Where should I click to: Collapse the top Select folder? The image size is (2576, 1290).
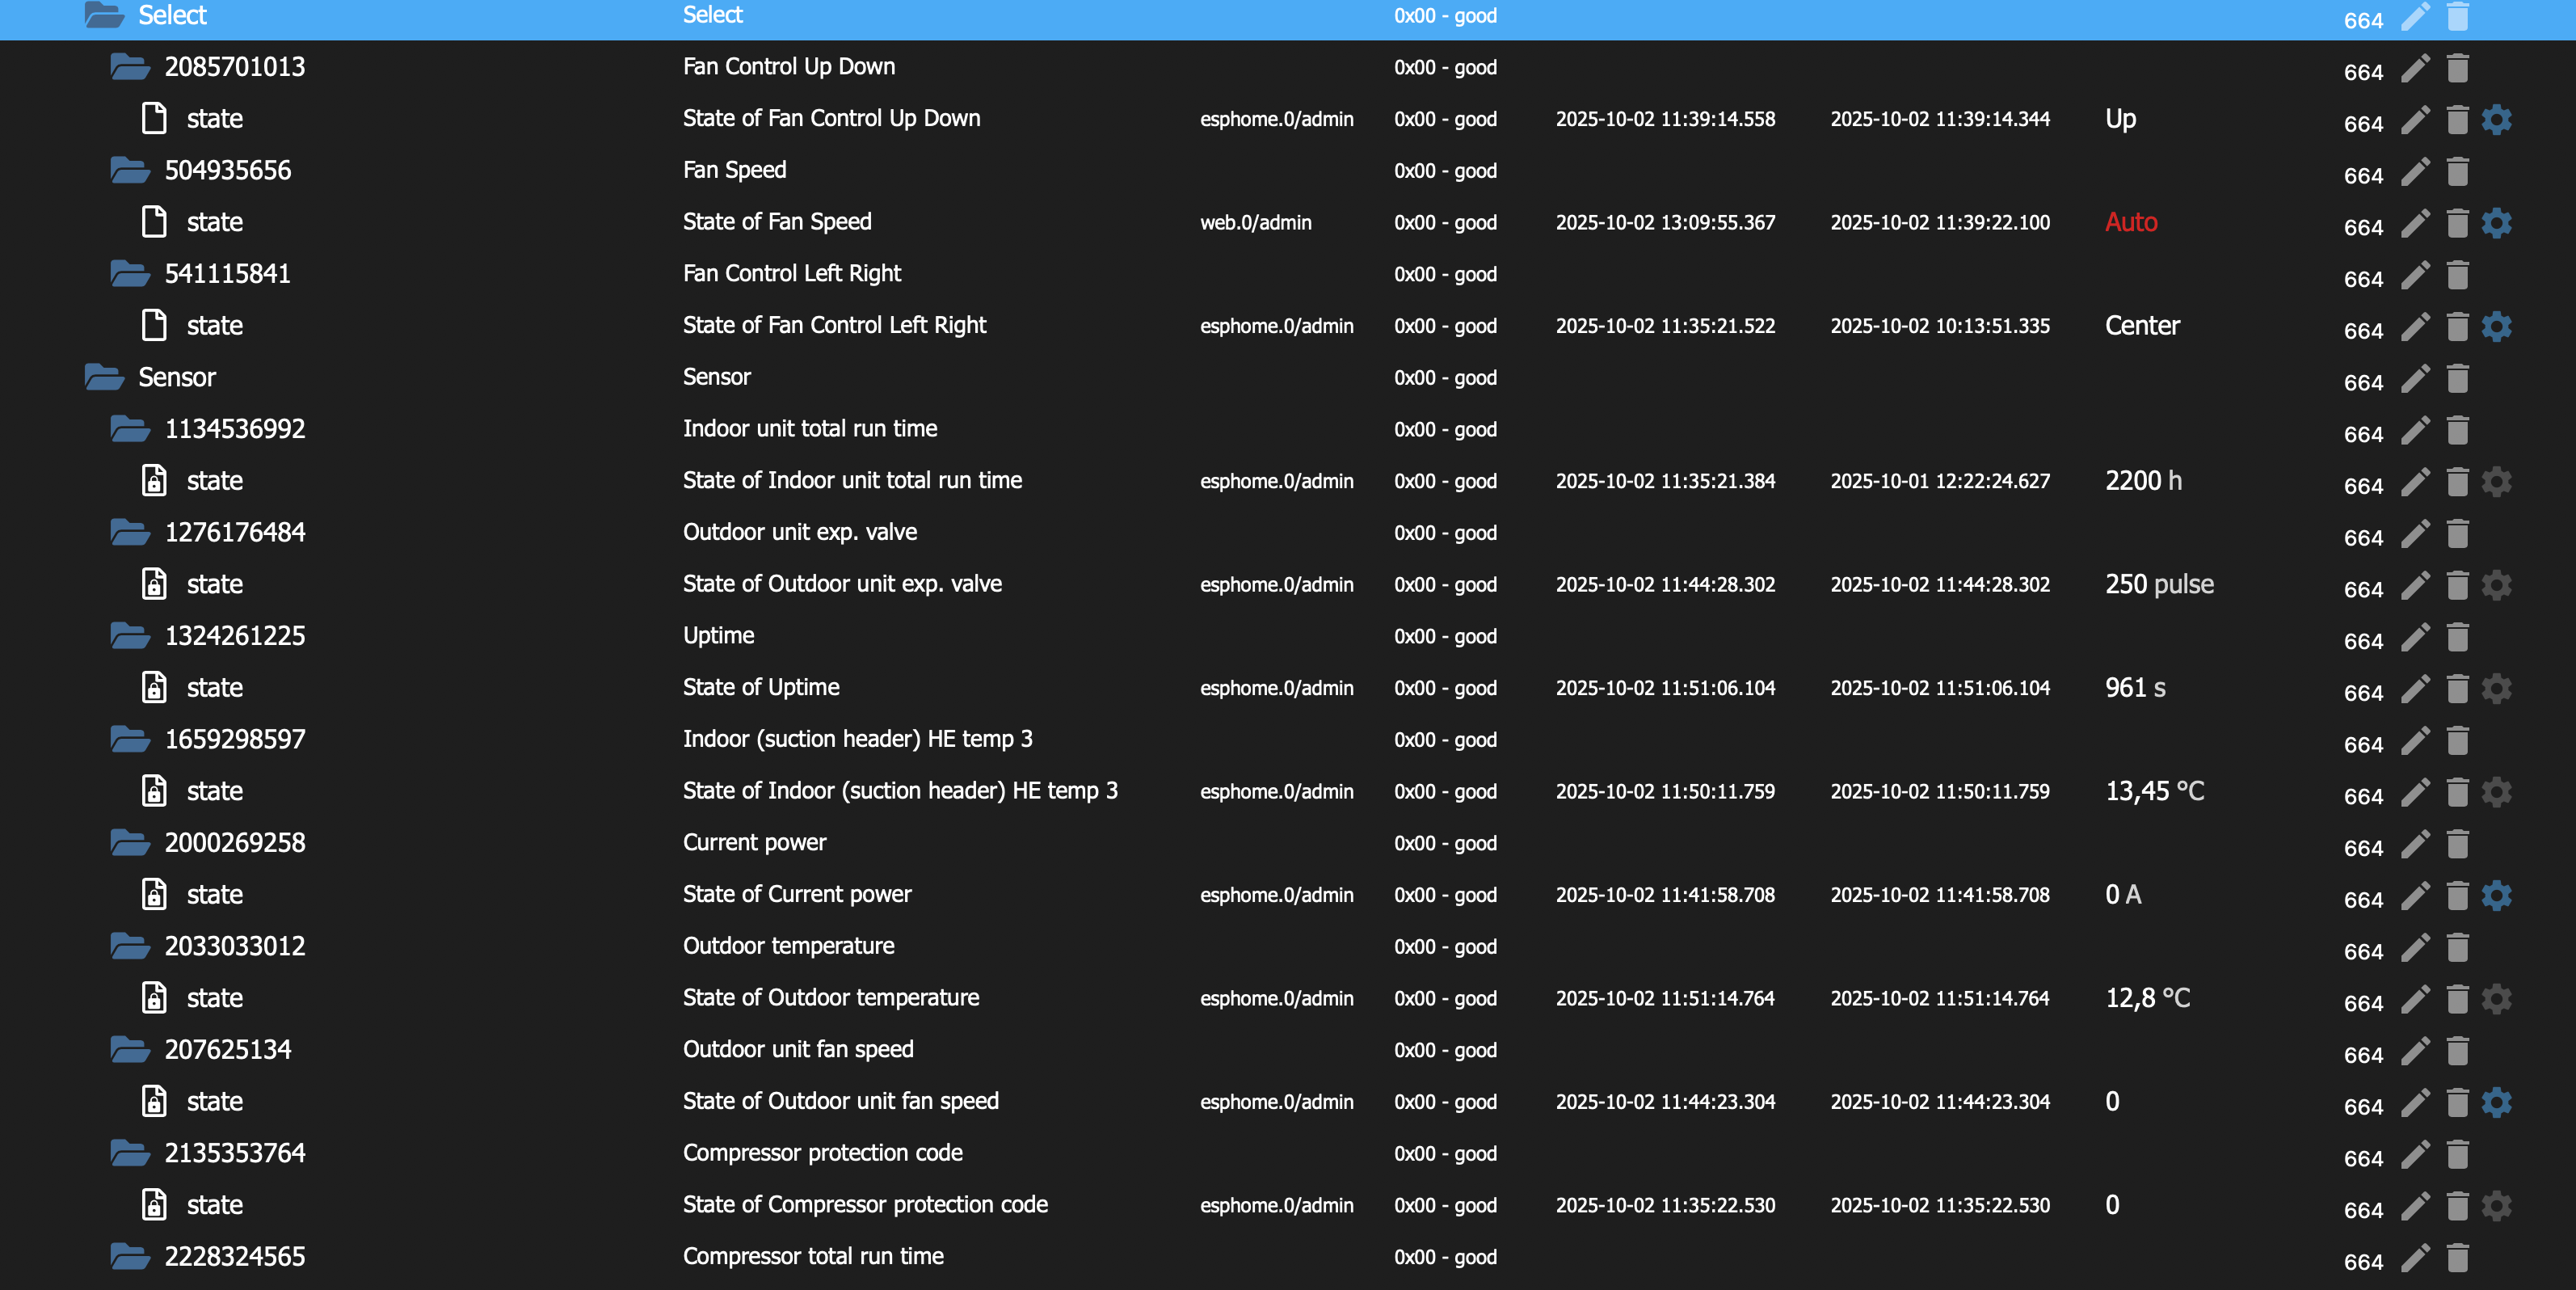(104, 15)
